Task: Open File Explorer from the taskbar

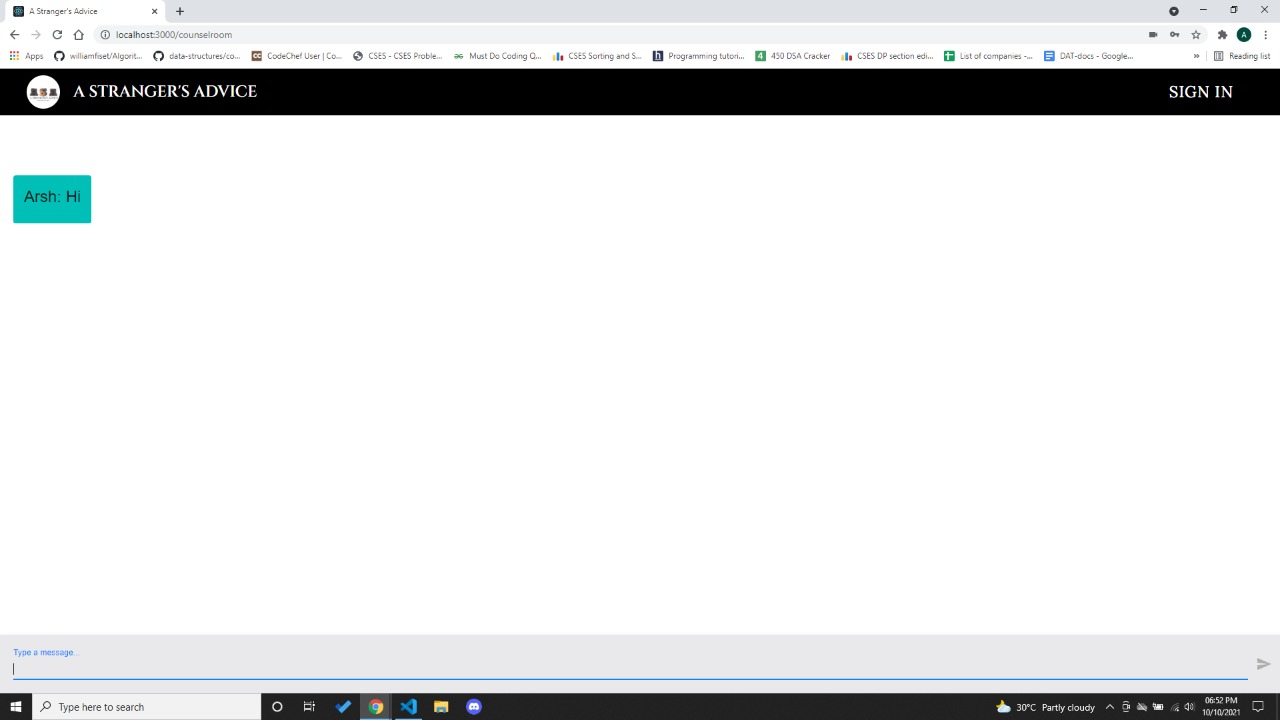Action: pyautogui.click(x=441, y=707)
